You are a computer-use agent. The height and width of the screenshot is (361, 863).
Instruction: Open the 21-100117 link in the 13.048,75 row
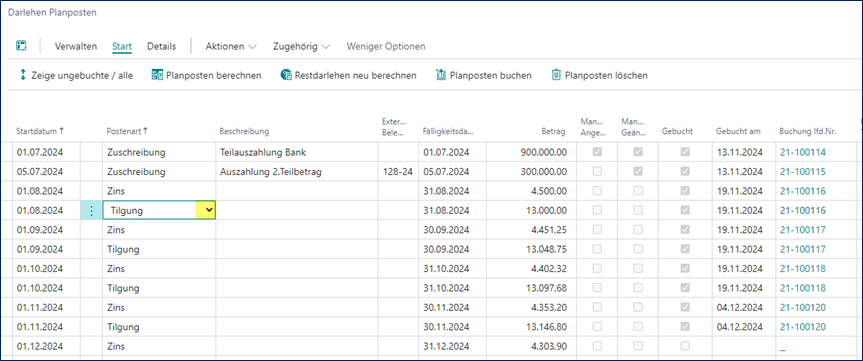click(802, 249)
